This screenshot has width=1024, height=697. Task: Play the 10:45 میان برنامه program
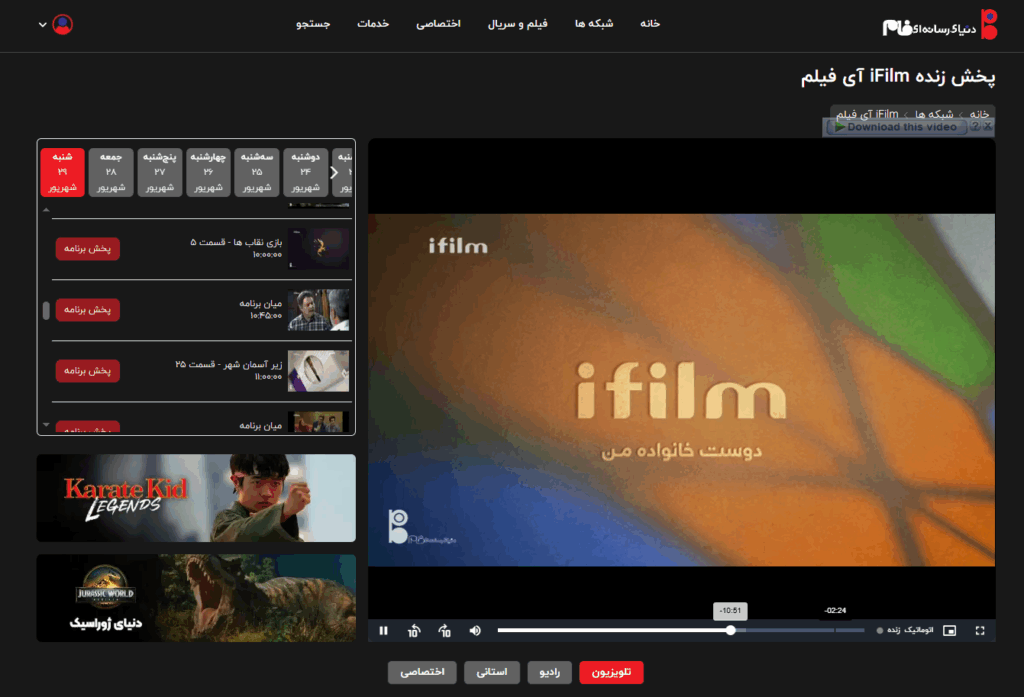click(x=88, y=310)
